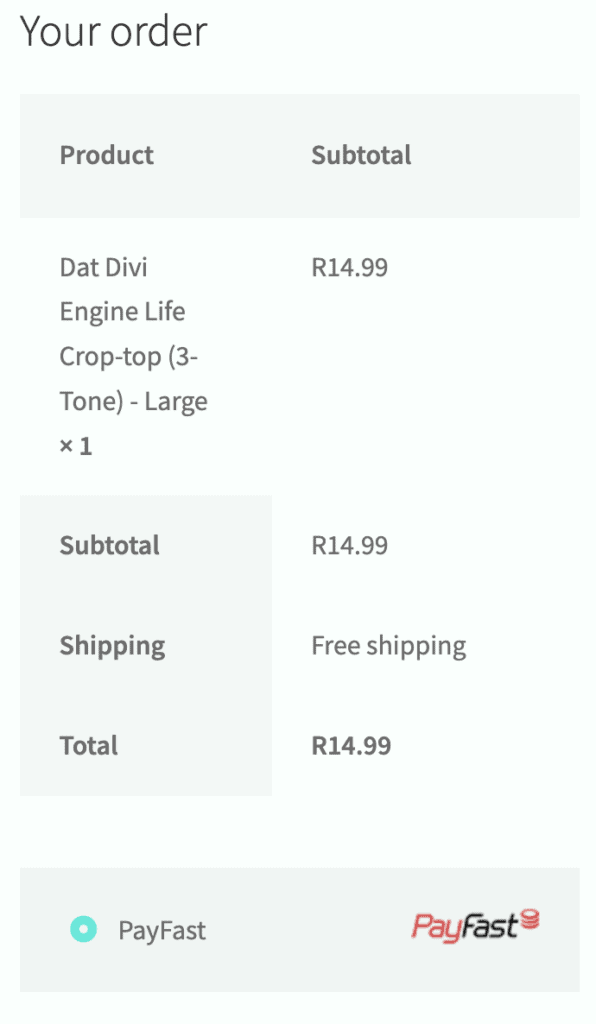596x1024 pixels.
Task: Click the subtotal amount R14.99
Action: point(349,545)
